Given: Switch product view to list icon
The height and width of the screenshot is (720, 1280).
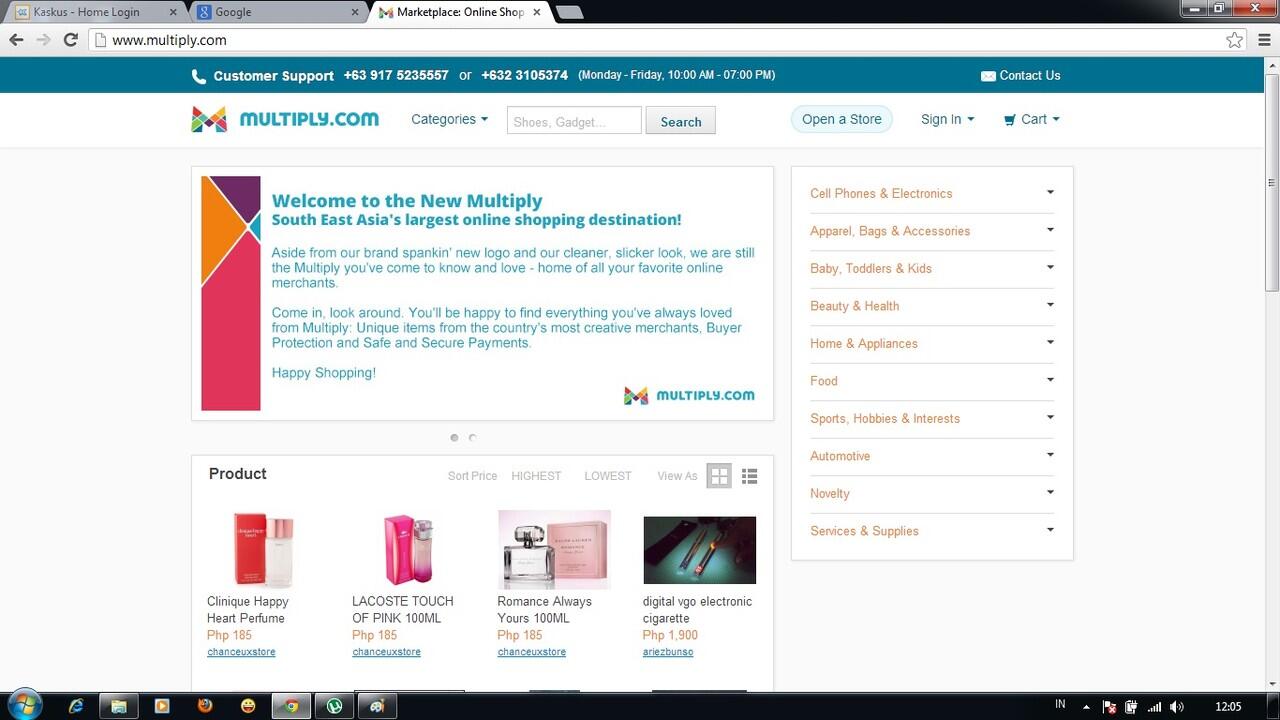Looking at the screenshot, I should click(x=749, y=476).
